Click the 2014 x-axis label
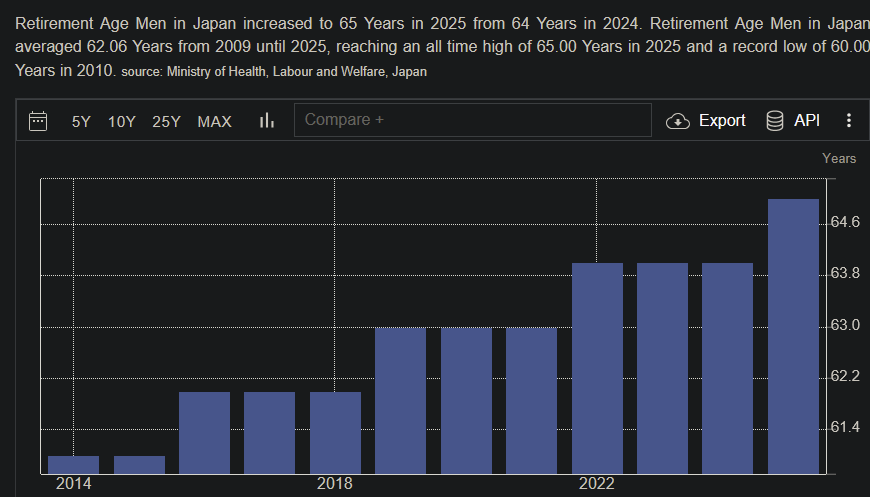870x497 pixels. [x=73, y=484]
